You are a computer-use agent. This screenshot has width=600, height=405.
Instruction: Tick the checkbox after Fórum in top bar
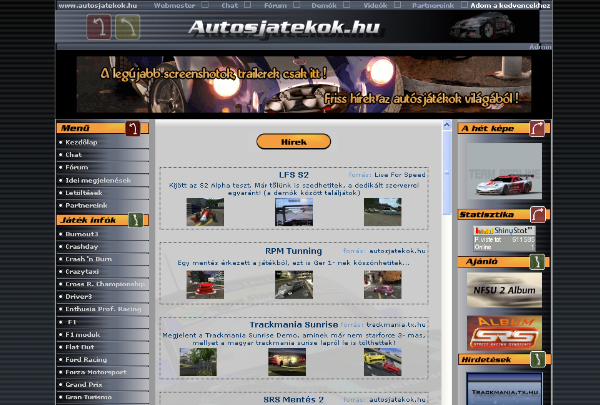click(x=297, y=5)
